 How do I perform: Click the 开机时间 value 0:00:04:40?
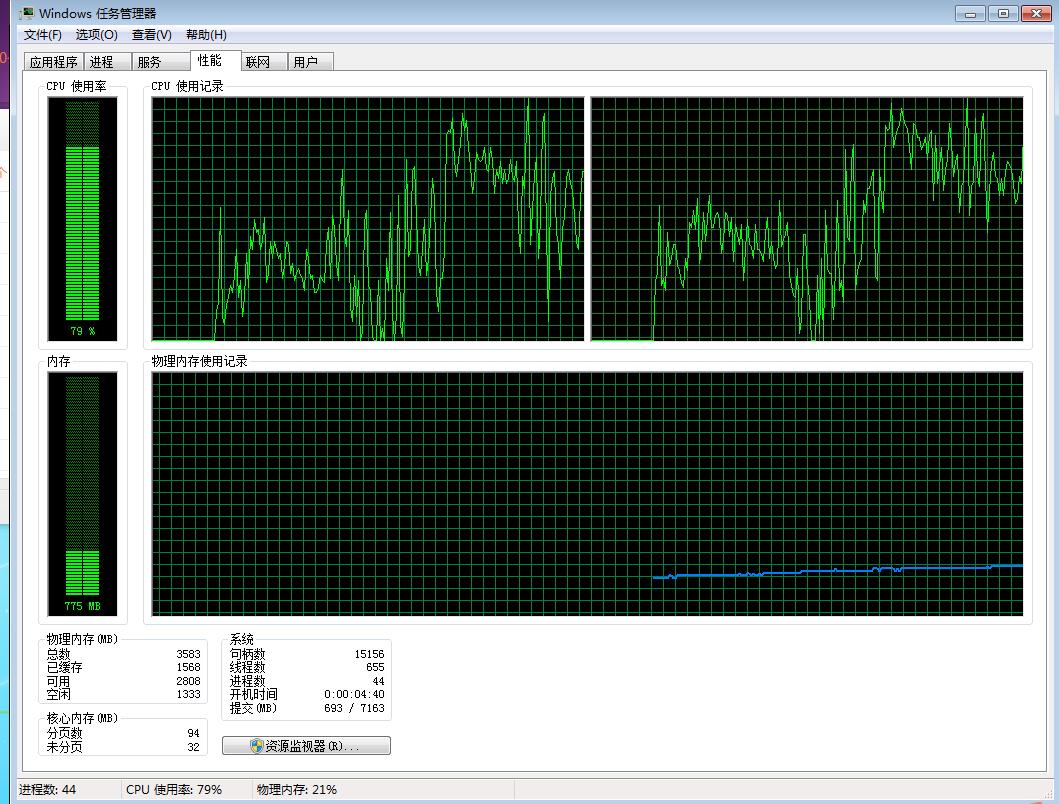point(354,695)
